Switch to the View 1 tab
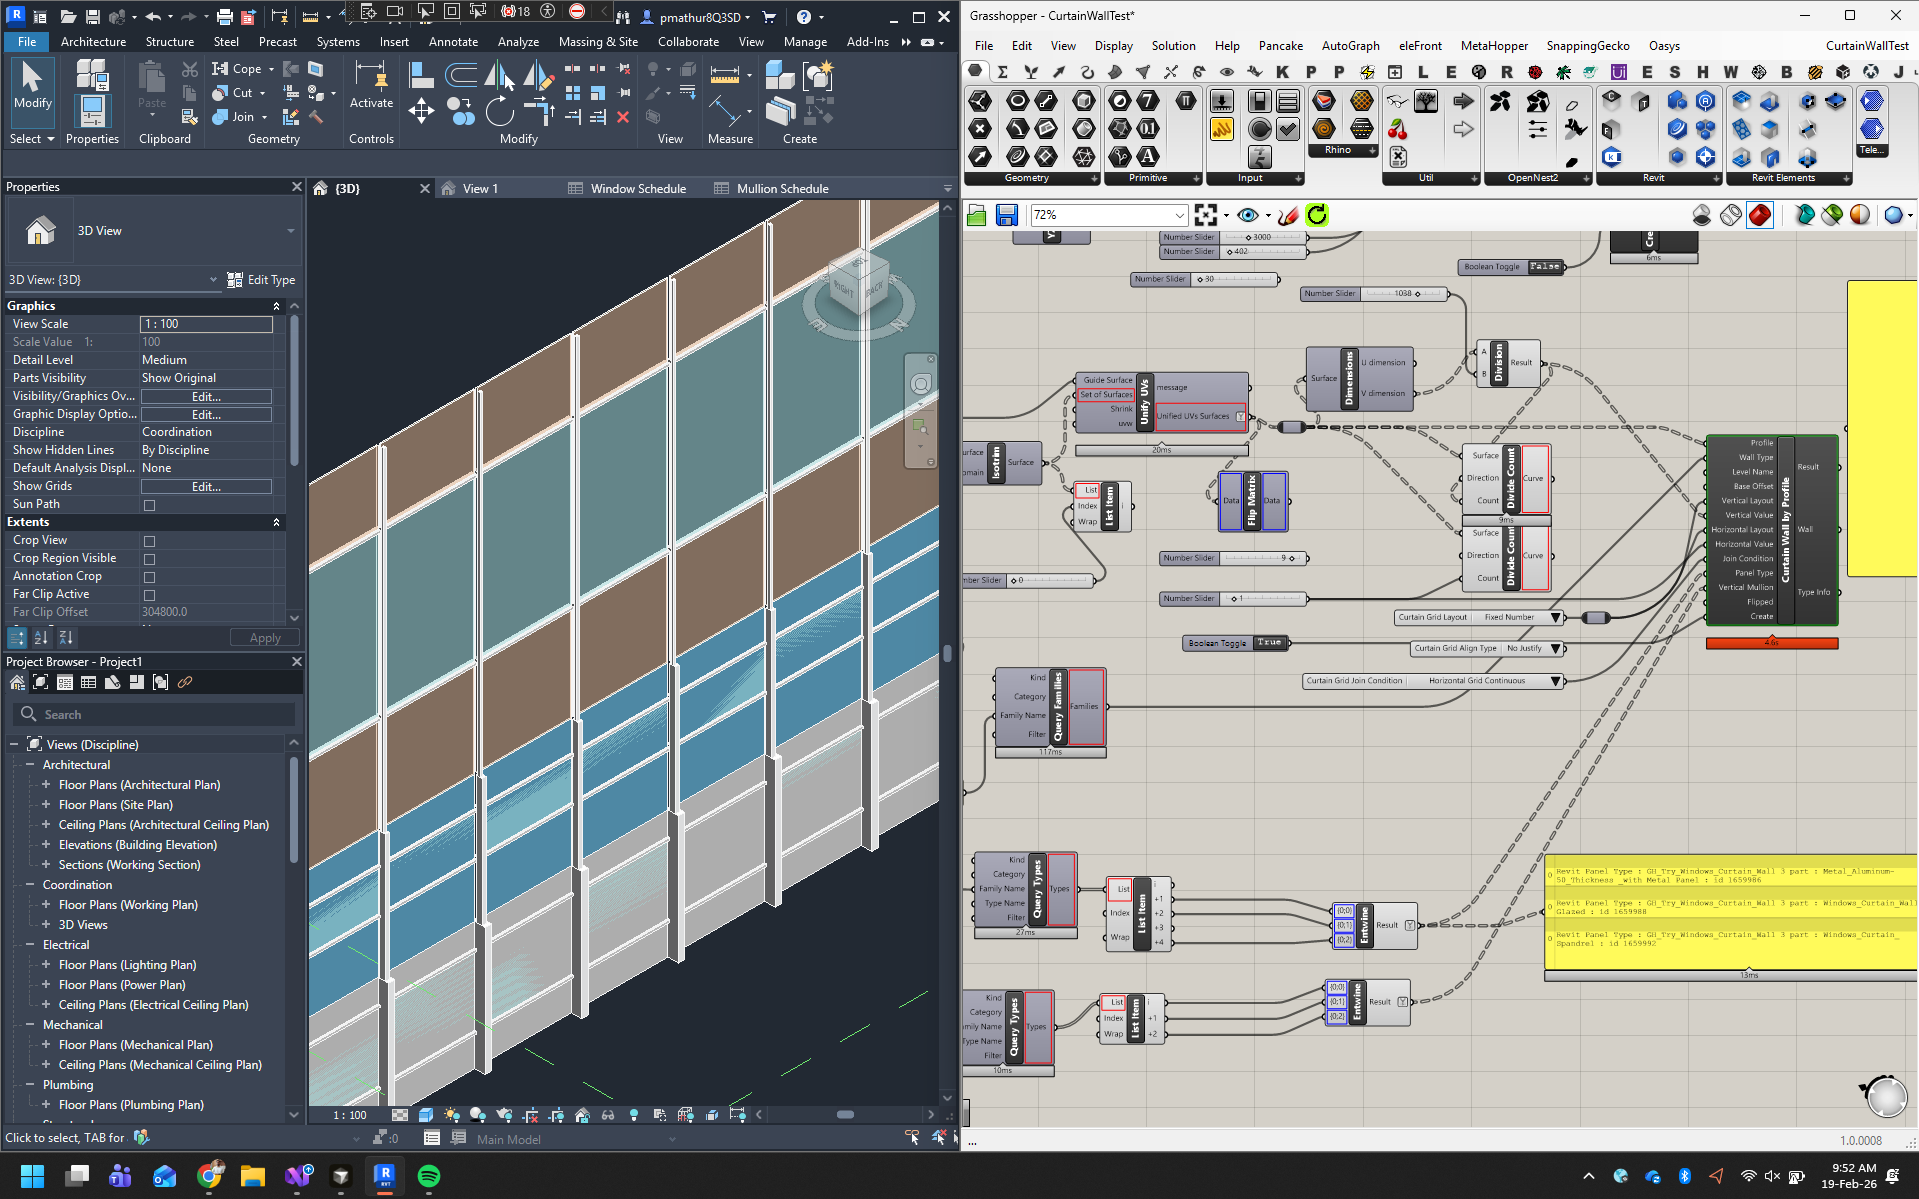The image size is (1919, 1199). click(480, 188)
